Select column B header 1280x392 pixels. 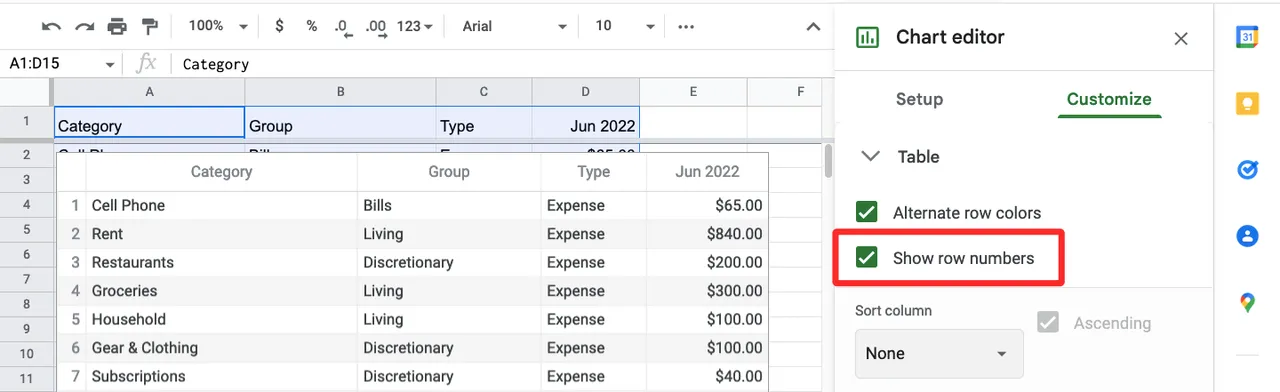click(340, 92)
